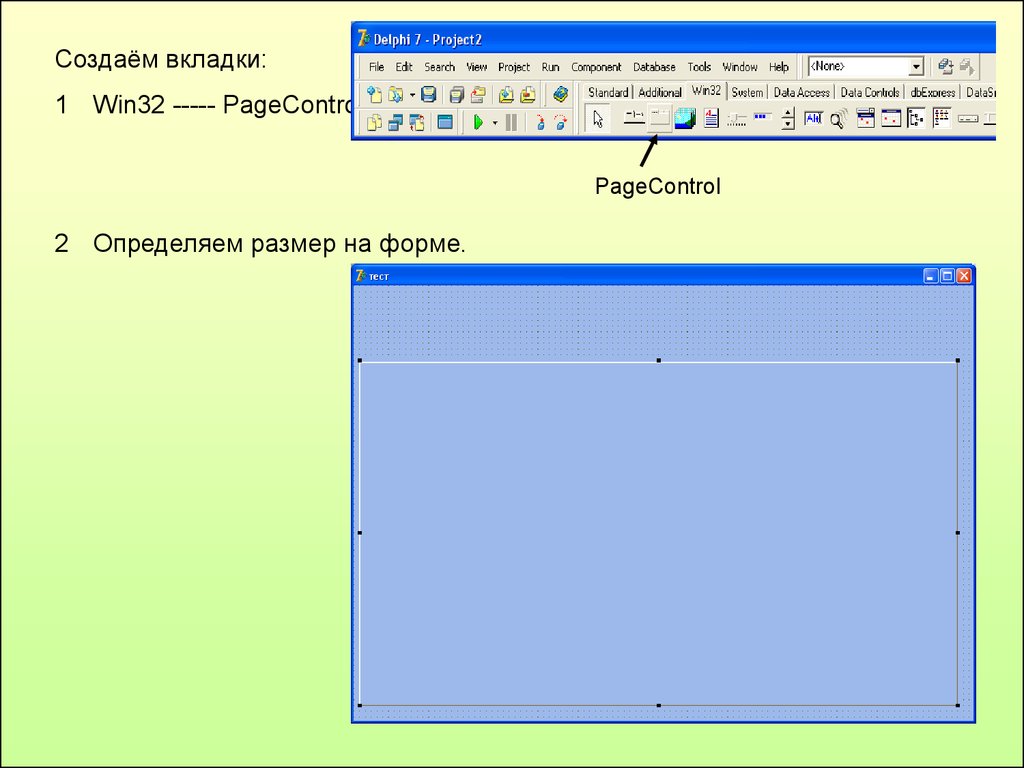Viewport: 1024px width, 768px height.
Task: Click the Save floppy disk icon
Action: (428, 95)
